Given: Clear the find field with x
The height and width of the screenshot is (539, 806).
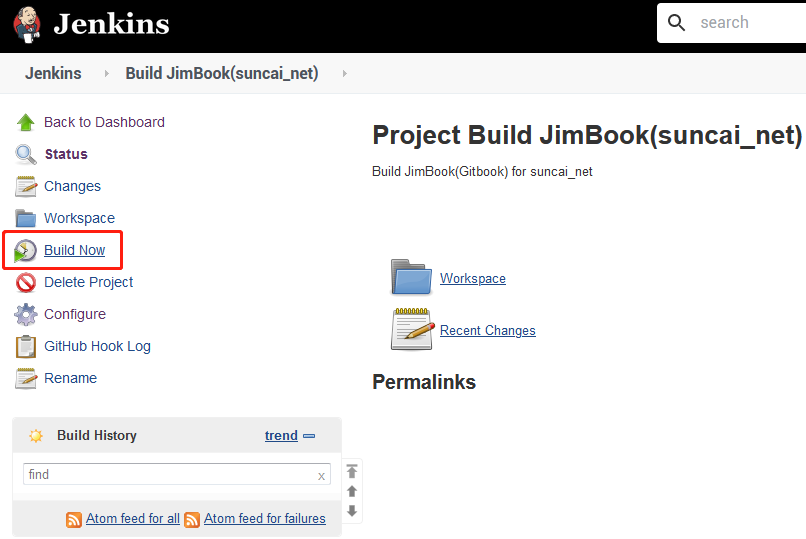Looking at the screenshot, I should (x=321, y=476).
